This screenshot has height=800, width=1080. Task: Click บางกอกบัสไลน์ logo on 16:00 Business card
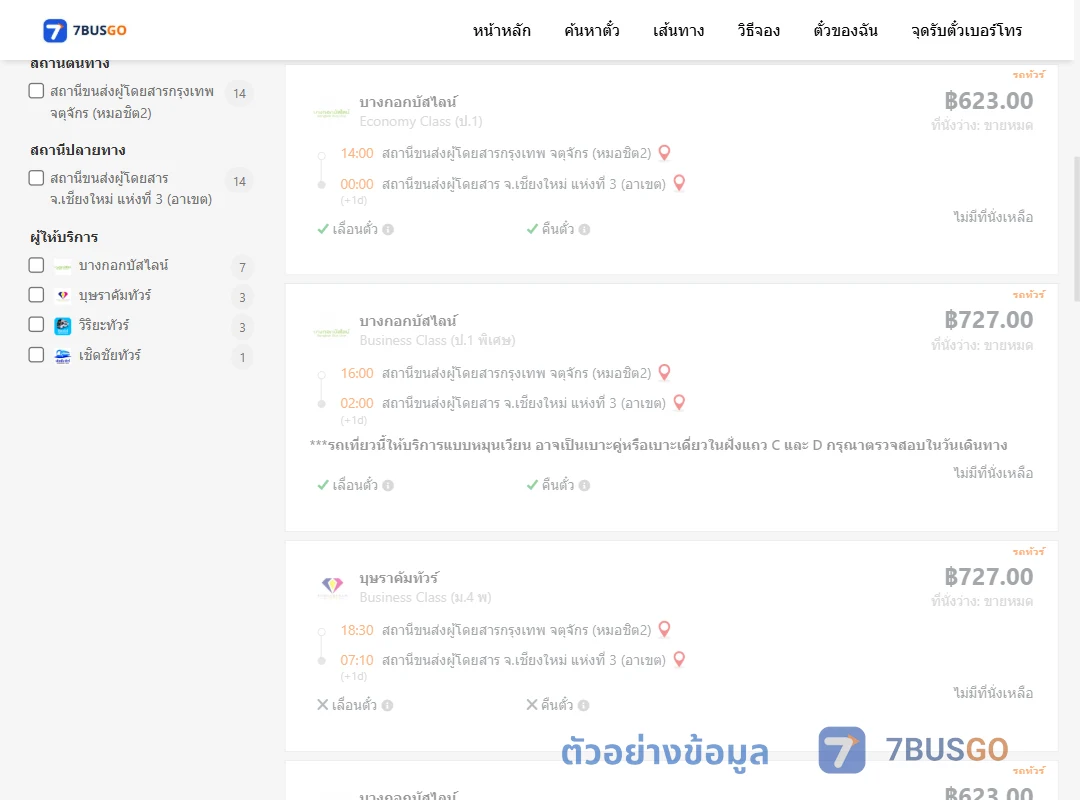coord(331,331)
